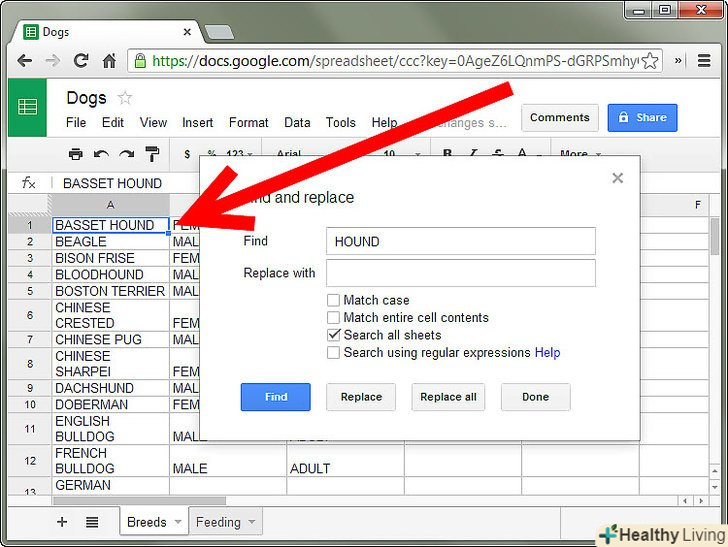Image resolution: width=728 pixels, height=547 pixels.
Task: Click the Replace button
Action: tap(361, 397)
